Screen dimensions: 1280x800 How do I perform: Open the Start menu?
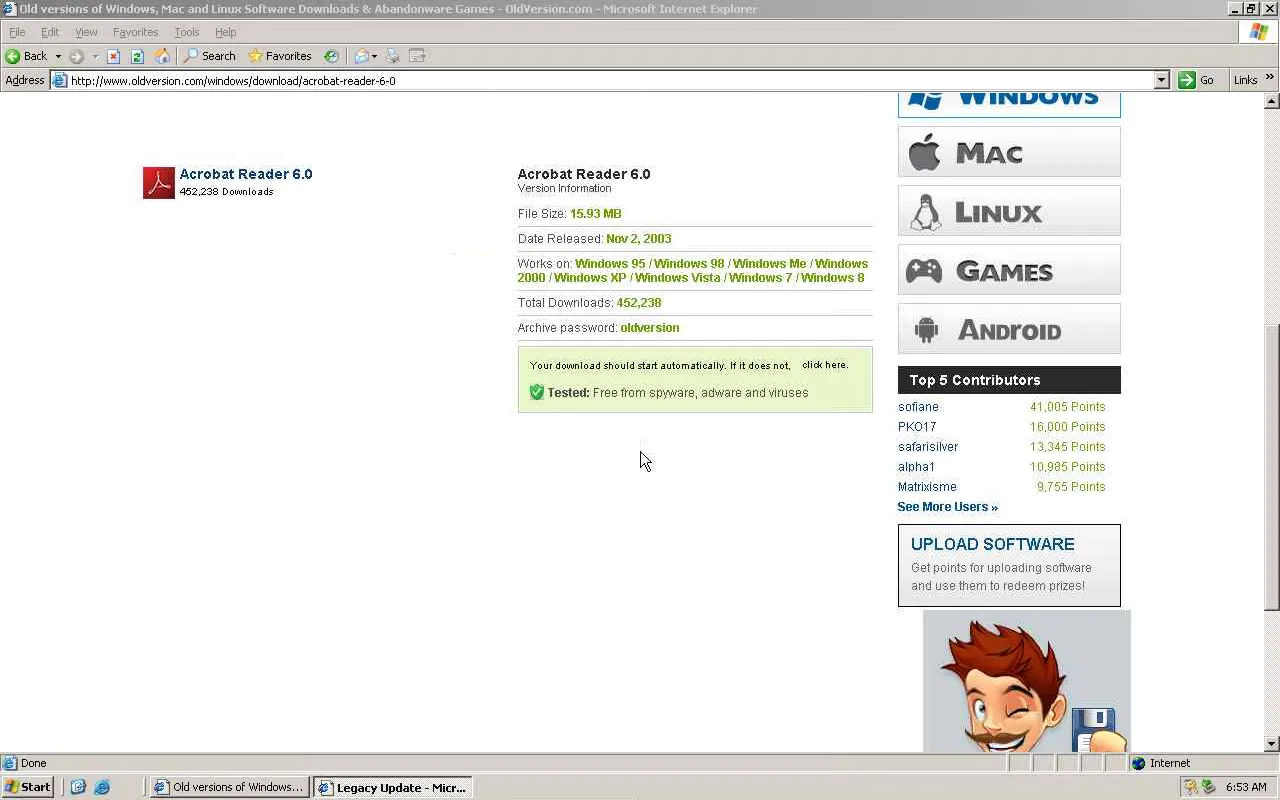pyautogui.click(x=28, y=787)
